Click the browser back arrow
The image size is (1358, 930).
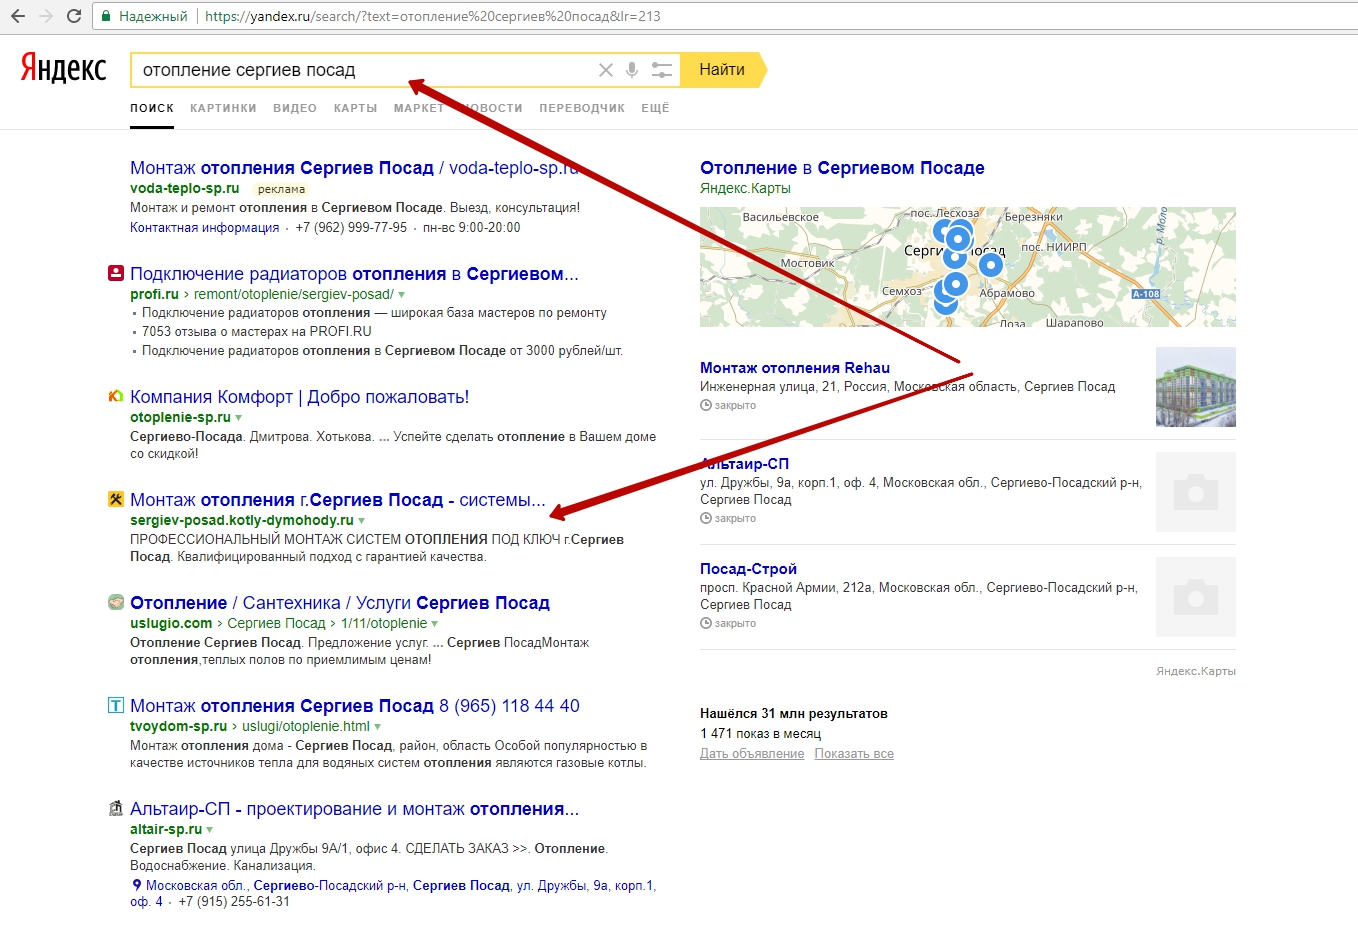[18, 16]
